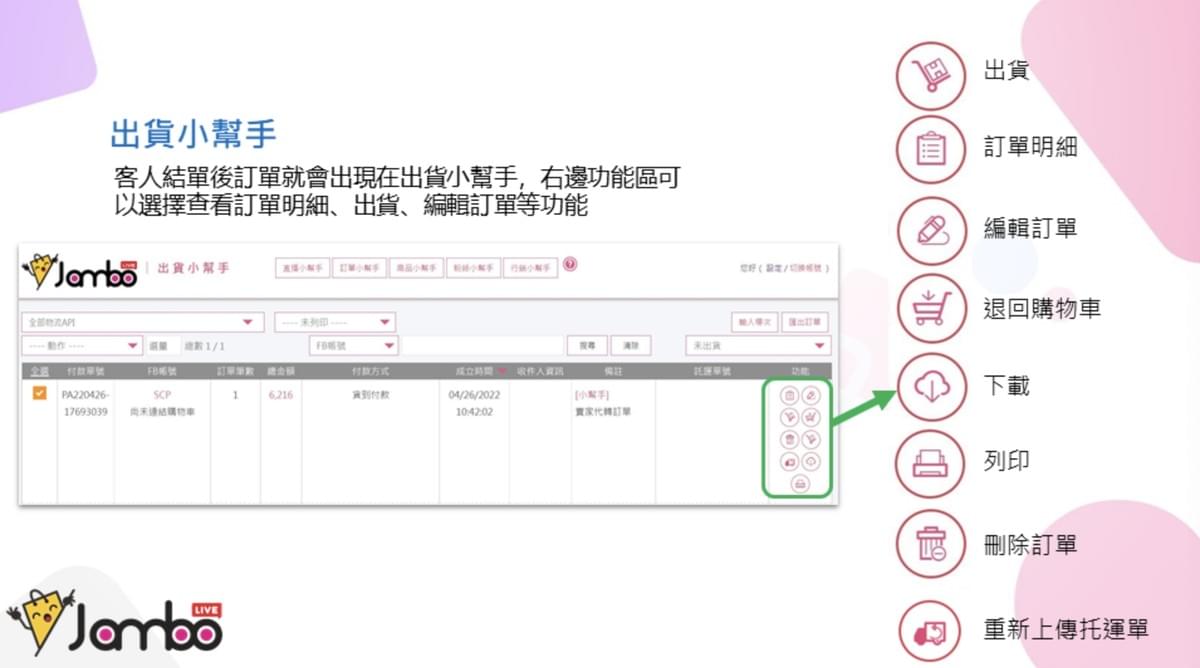Image resolution: width=1200 pixels, height=668 pixels.
Task: Click the small clipboard order-detail icon in the row
Action: [x=789, y=396]
